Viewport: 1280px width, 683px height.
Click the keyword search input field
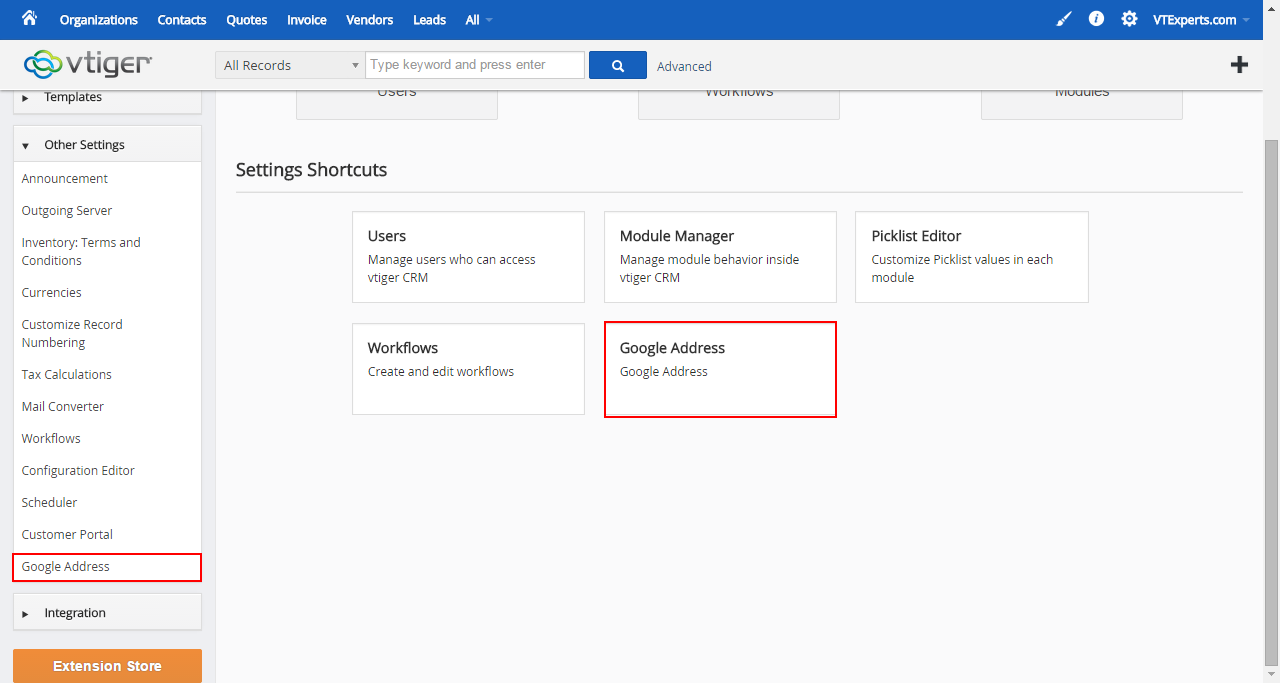tap(475, 65)
